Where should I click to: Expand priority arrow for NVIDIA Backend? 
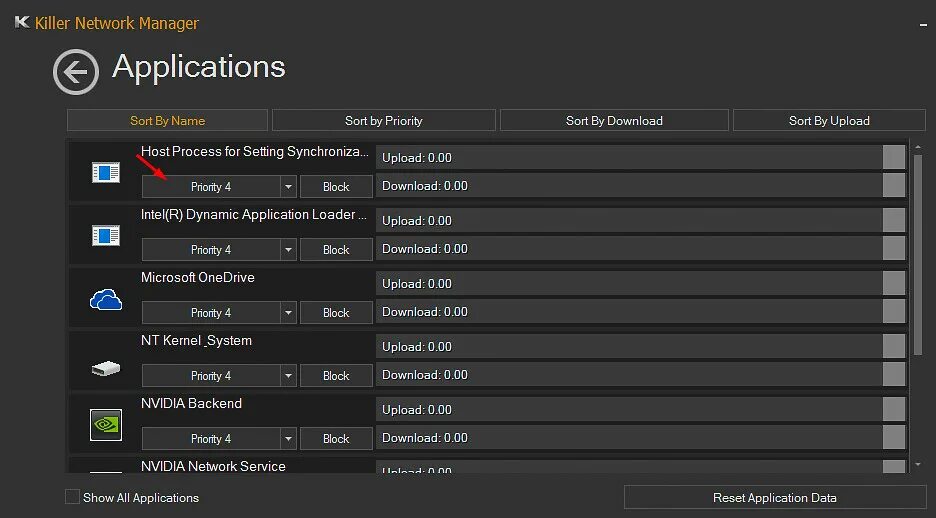[x=288, y=439]
